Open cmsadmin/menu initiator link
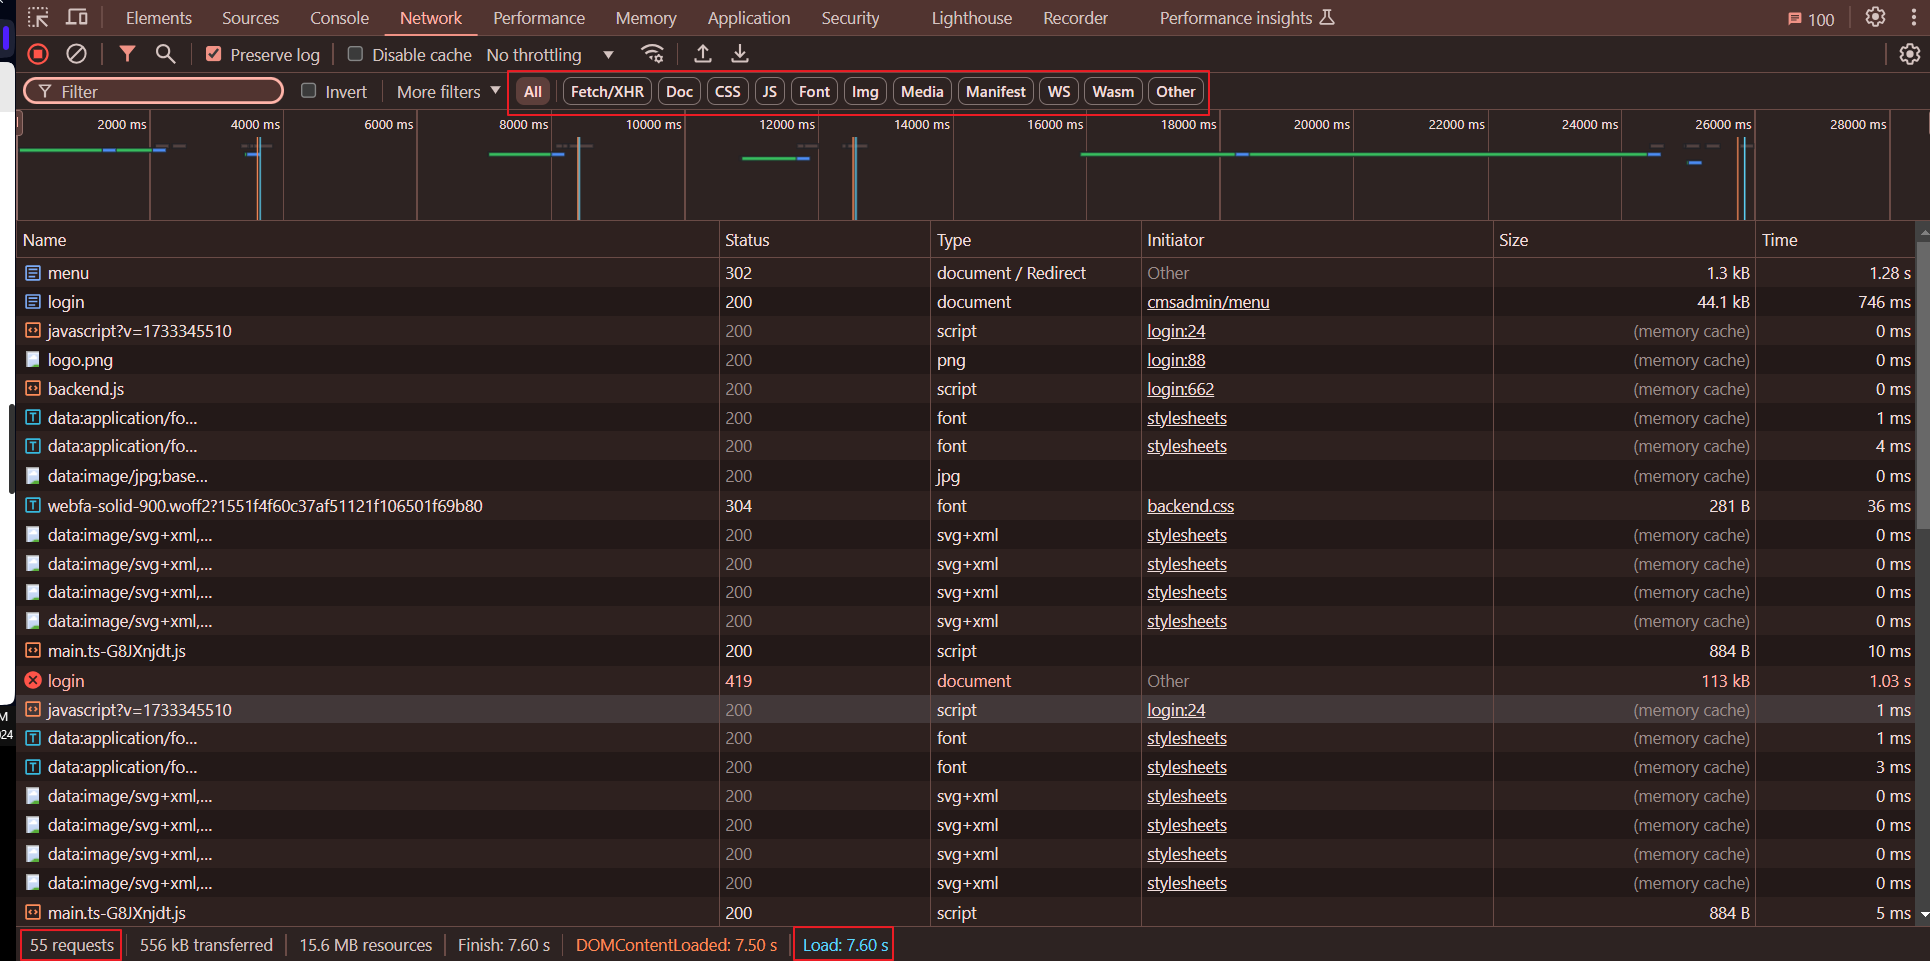Viewport: 1930px width, 961px height. [x=1208, y=302]
